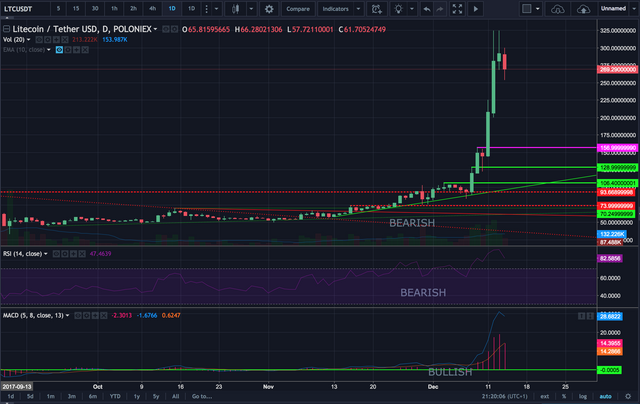Expand ideas lightbulb dropdown arrow

tap(411, 9)
